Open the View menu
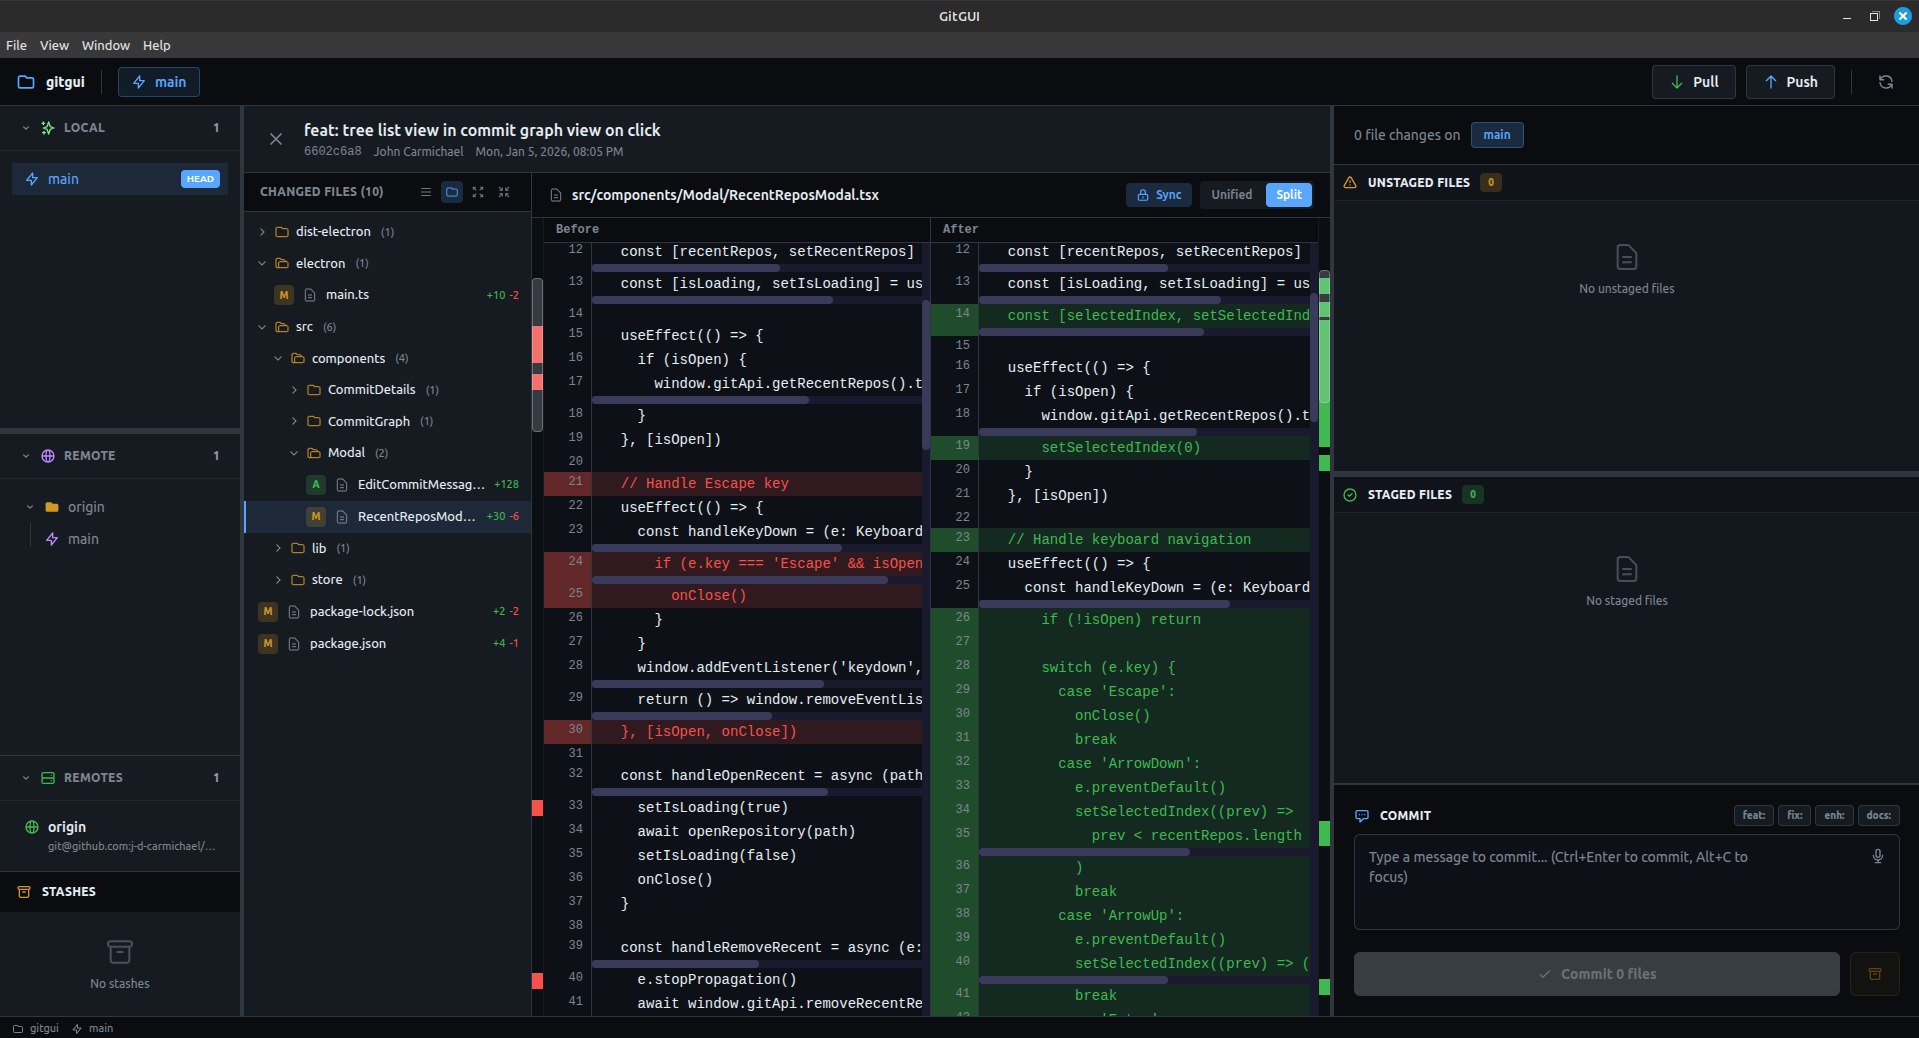This screenshot has width=1919, height=1038. [54, 45]
